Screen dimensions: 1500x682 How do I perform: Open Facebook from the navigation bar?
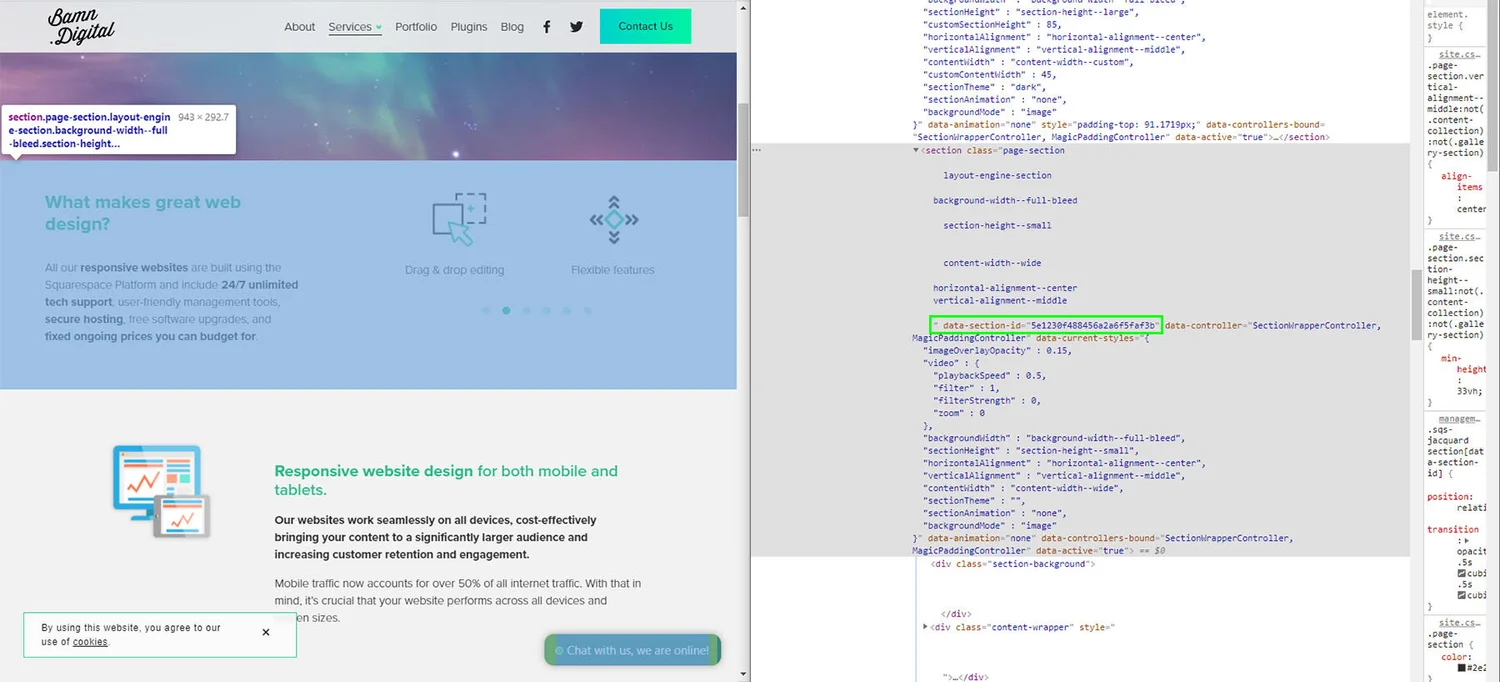(546, 26)
